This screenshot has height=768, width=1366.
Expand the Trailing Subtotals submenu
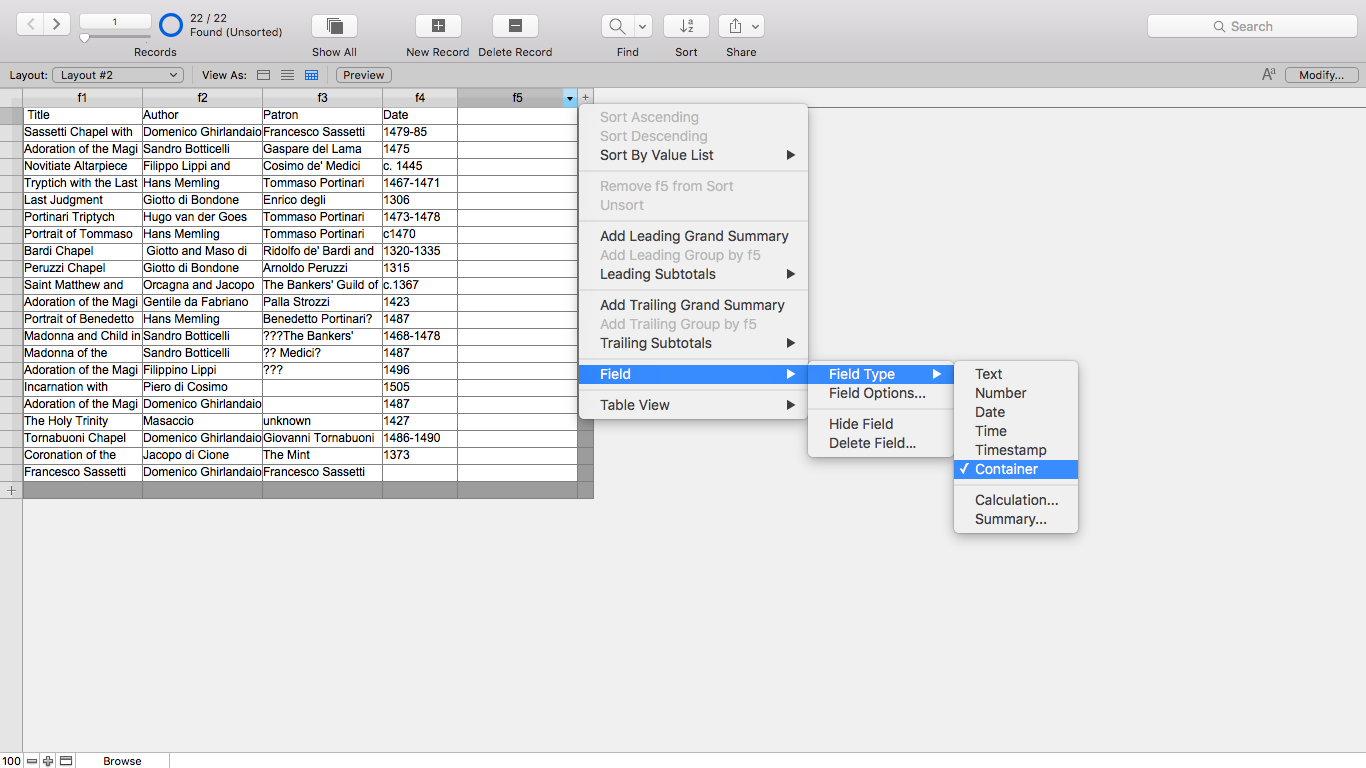point(693,343)
